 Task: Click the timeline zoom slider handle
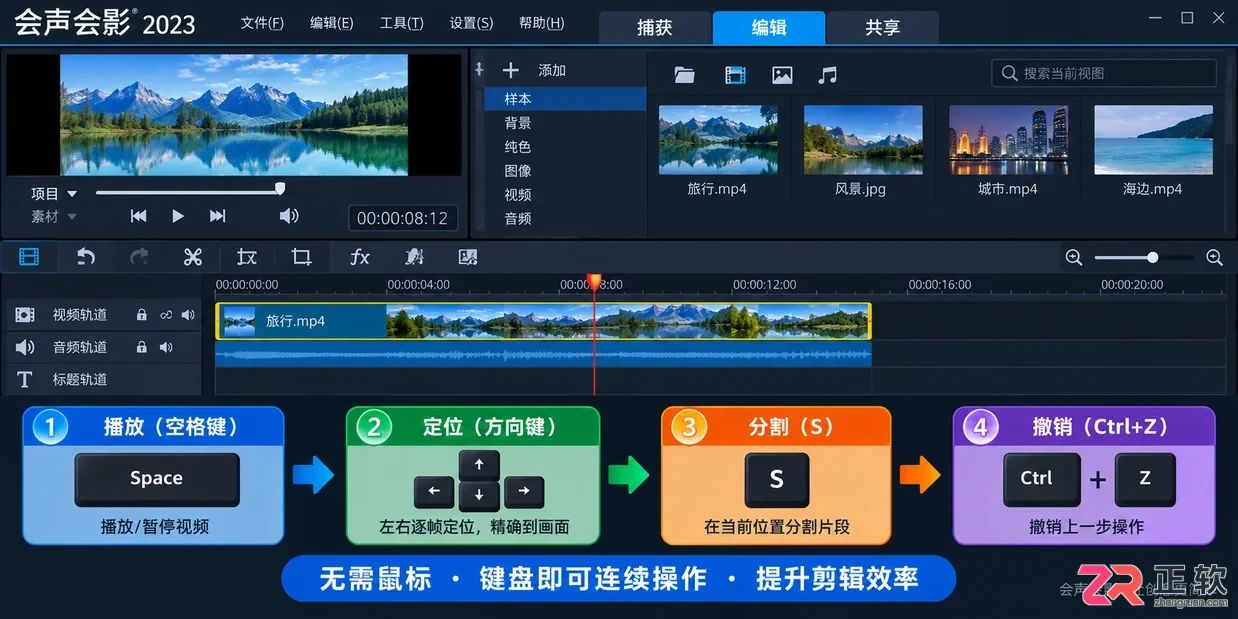(x=1152, y=257)
